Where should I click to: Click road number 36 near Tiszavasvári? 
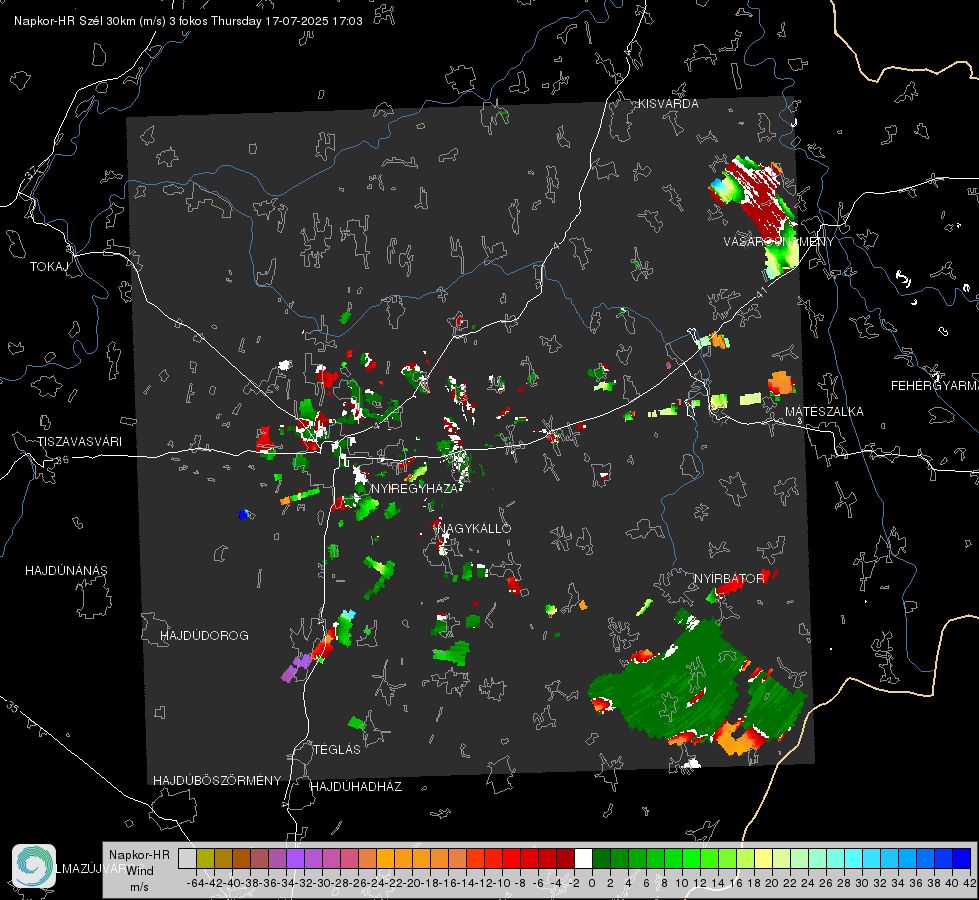[62, 460]
